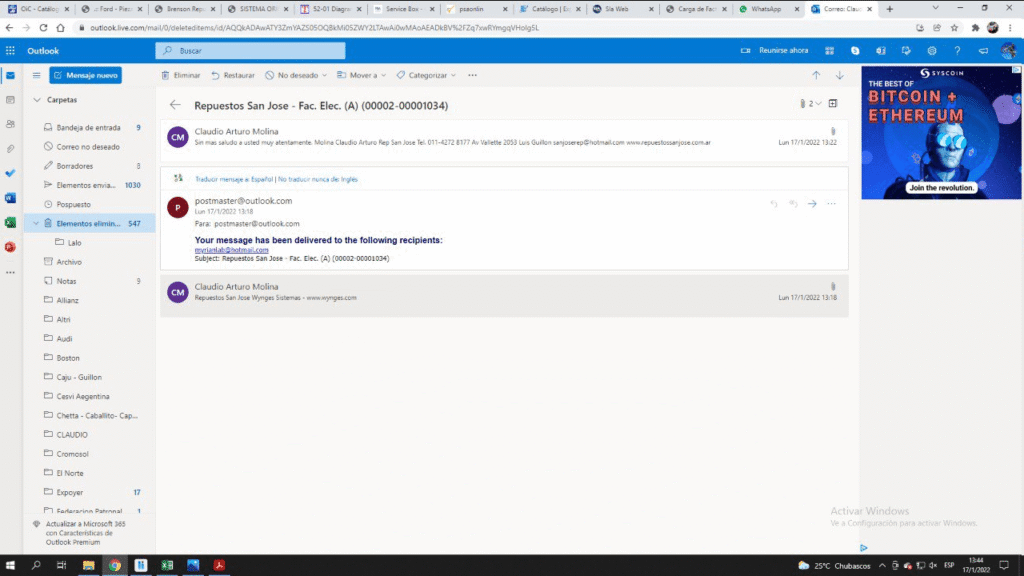Screen dimensions: 1024x576
Task: Open Skype from the Outlook header
Action: pos(855,50)
